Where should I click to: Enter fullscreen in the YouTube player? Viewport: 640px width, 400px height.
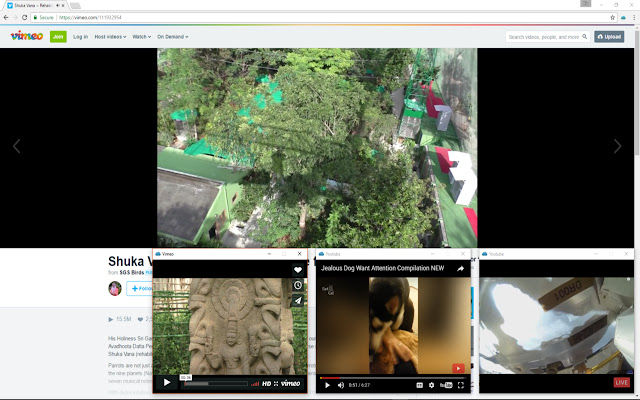460,385
